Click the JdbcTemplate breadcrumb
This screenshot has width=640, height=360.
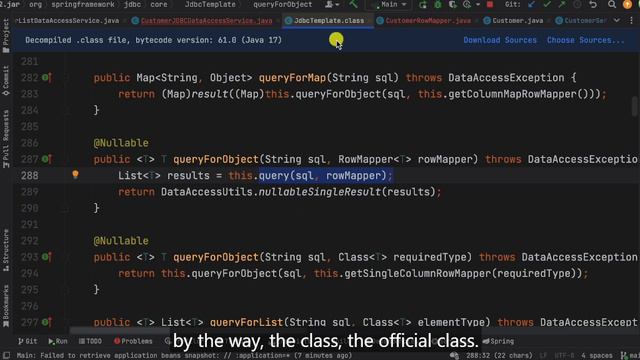click(210, 4)
